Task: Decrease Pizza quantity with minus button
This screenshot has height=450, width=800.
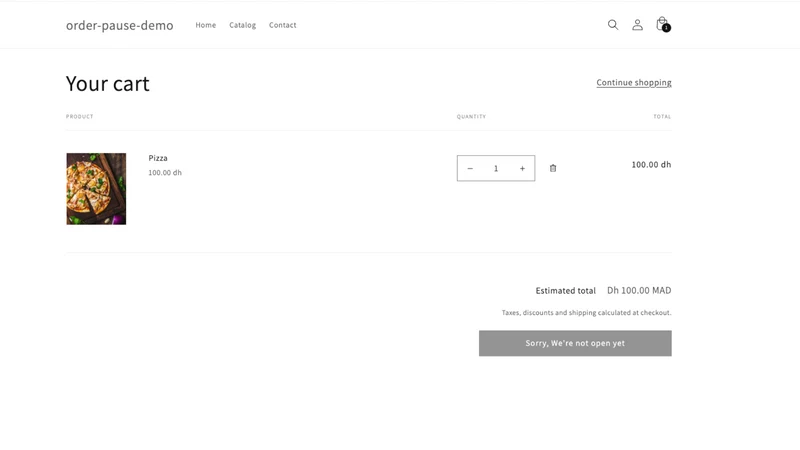Action: tap(470, 168)
